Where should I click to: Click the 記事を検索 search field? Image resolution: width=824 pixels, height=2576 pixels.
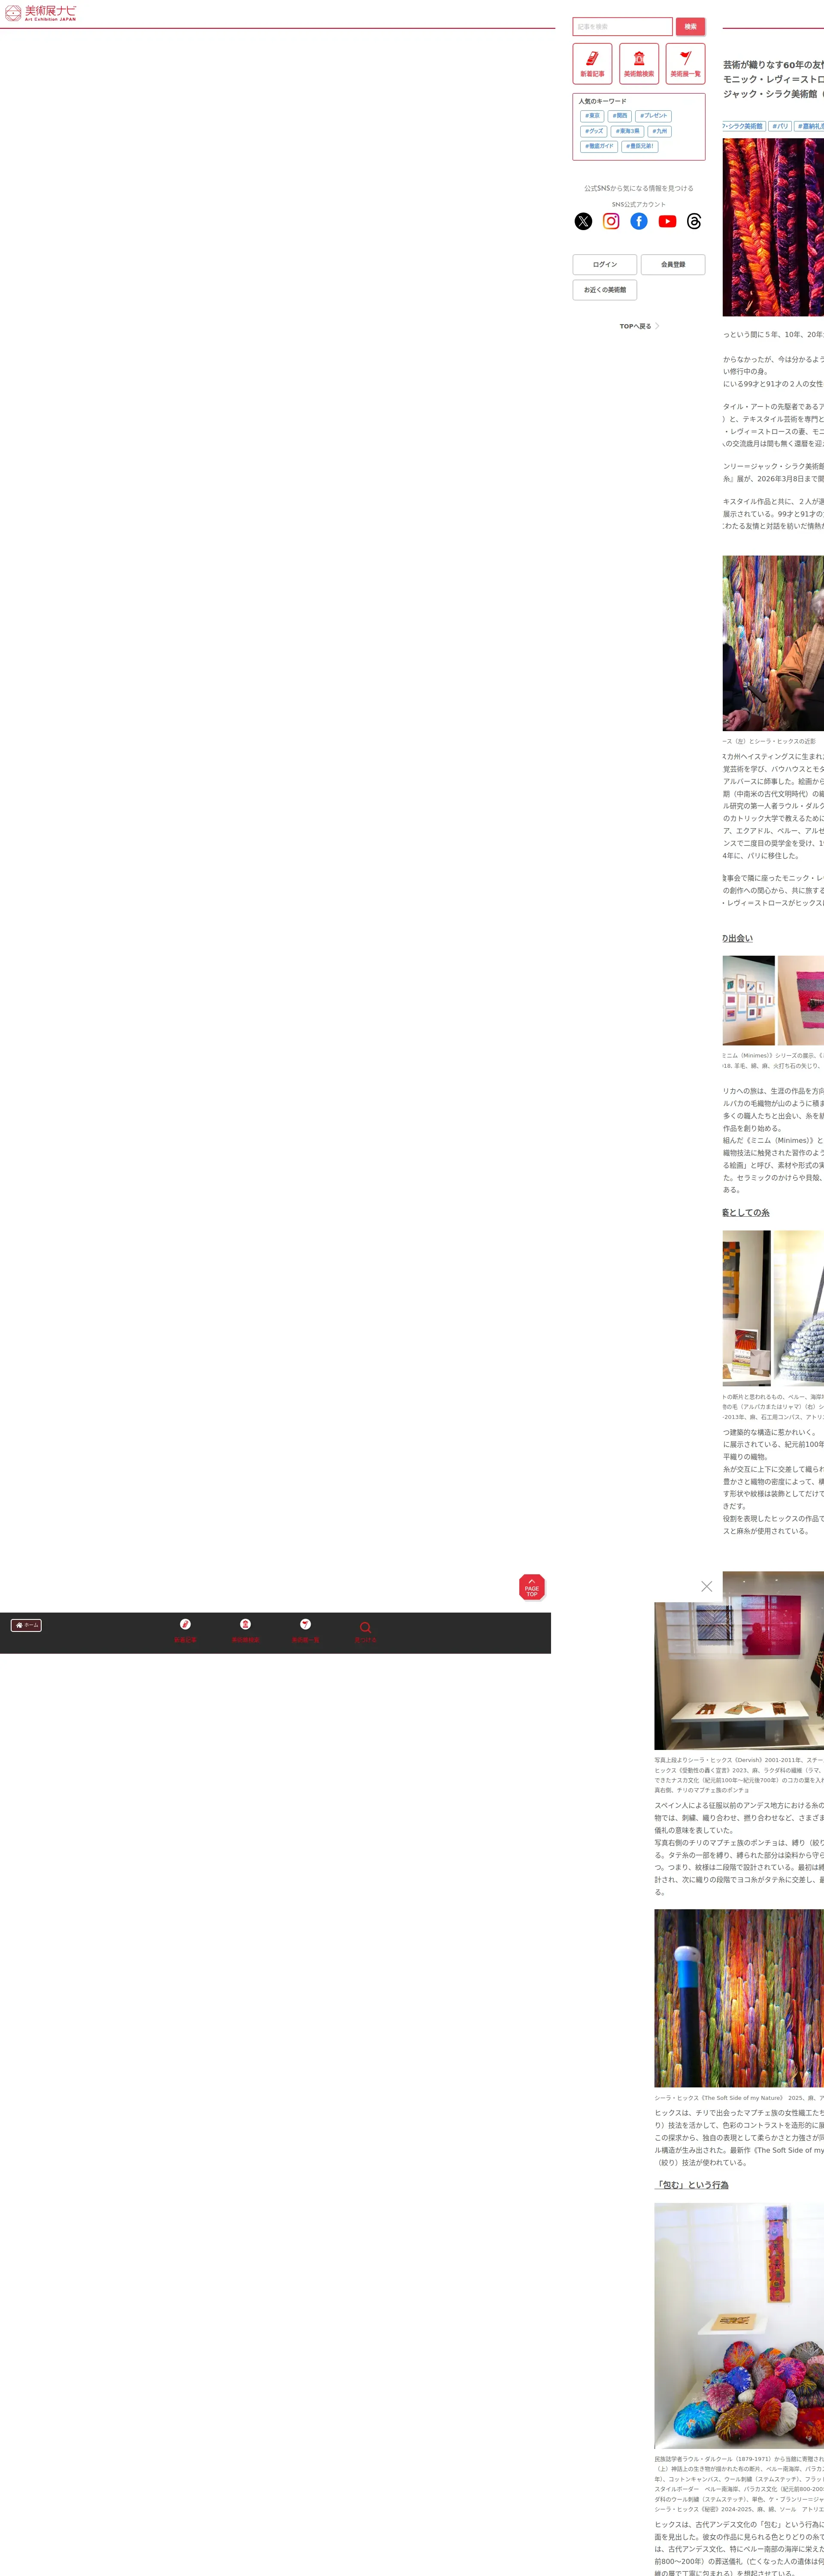point(622,27)
